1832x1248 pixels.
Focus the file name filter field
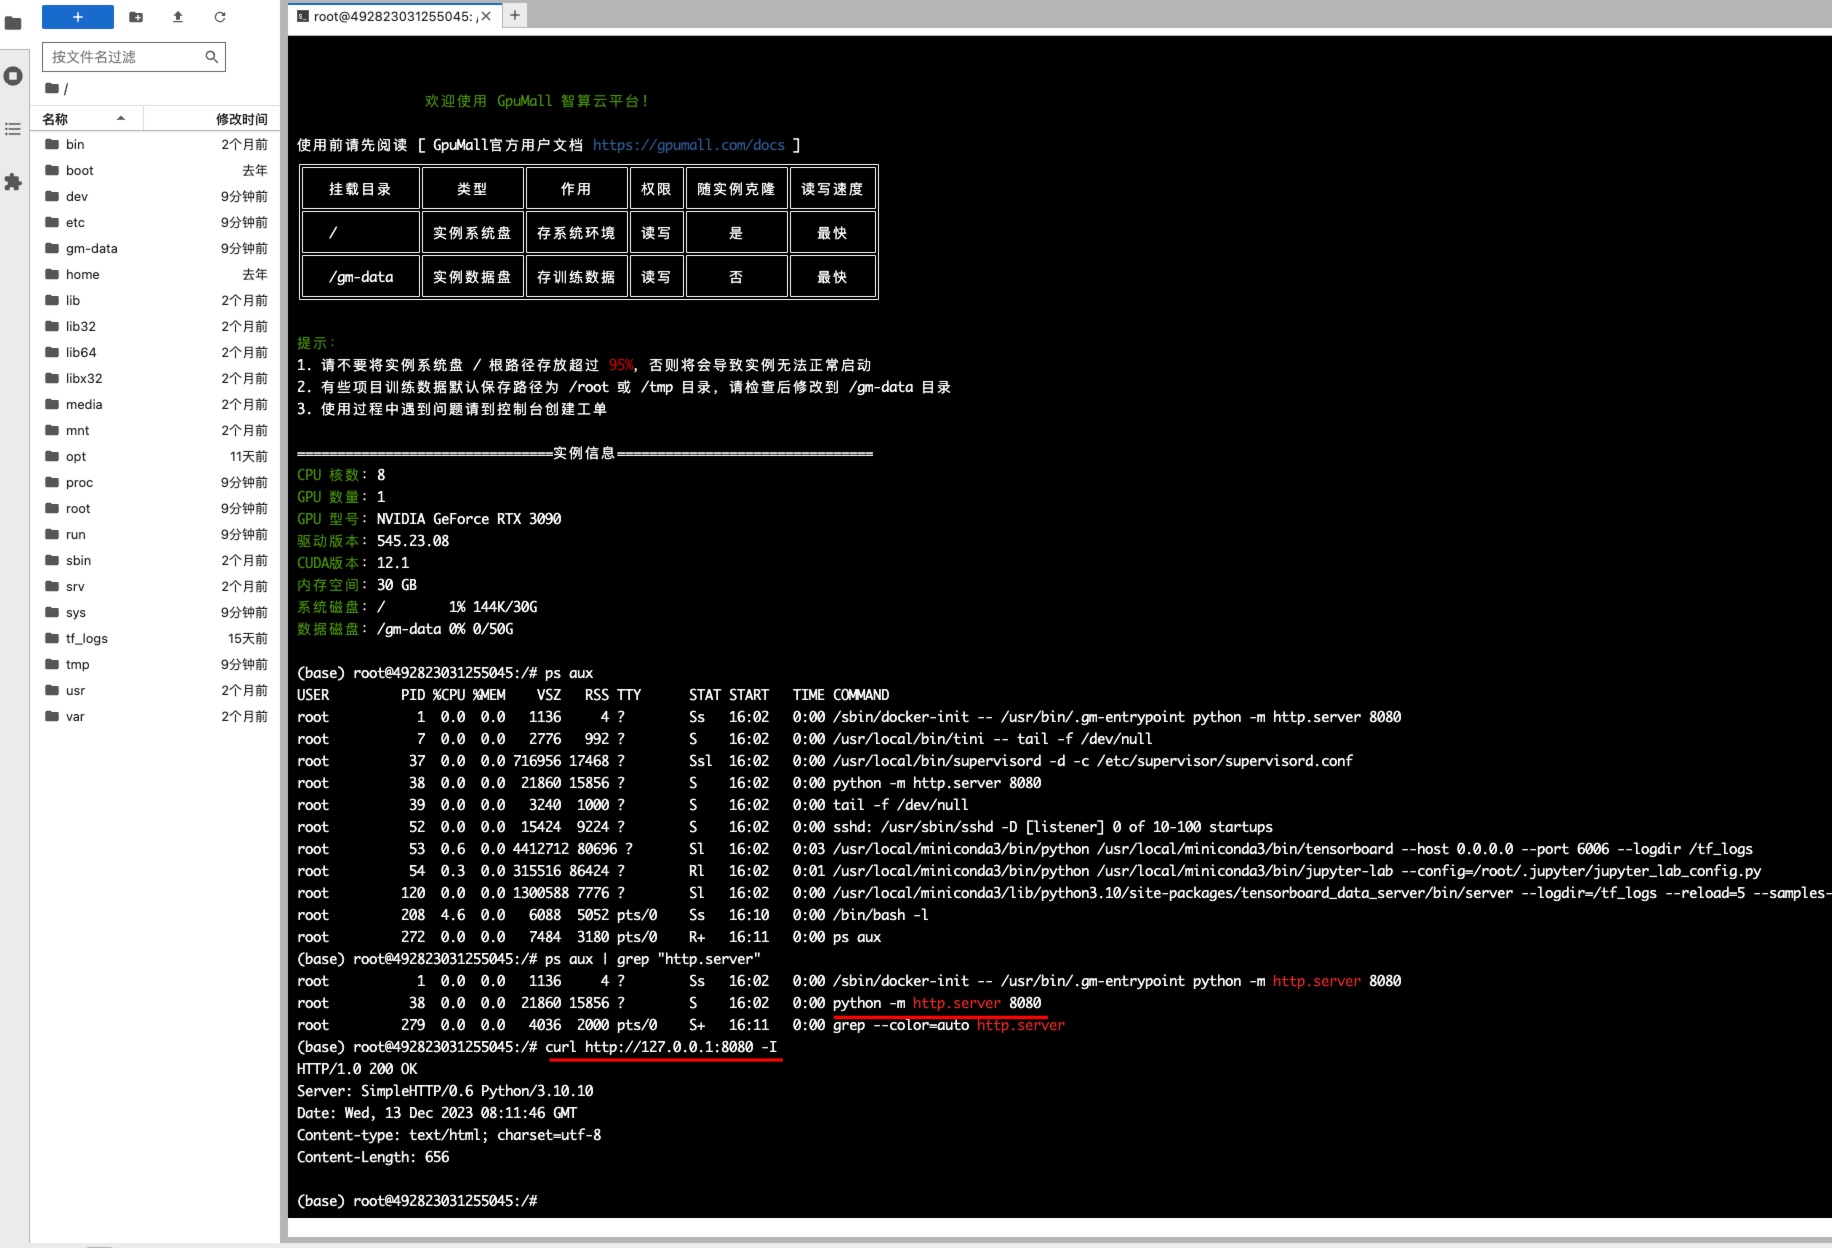pyautogui.click(x=134, y=57)
